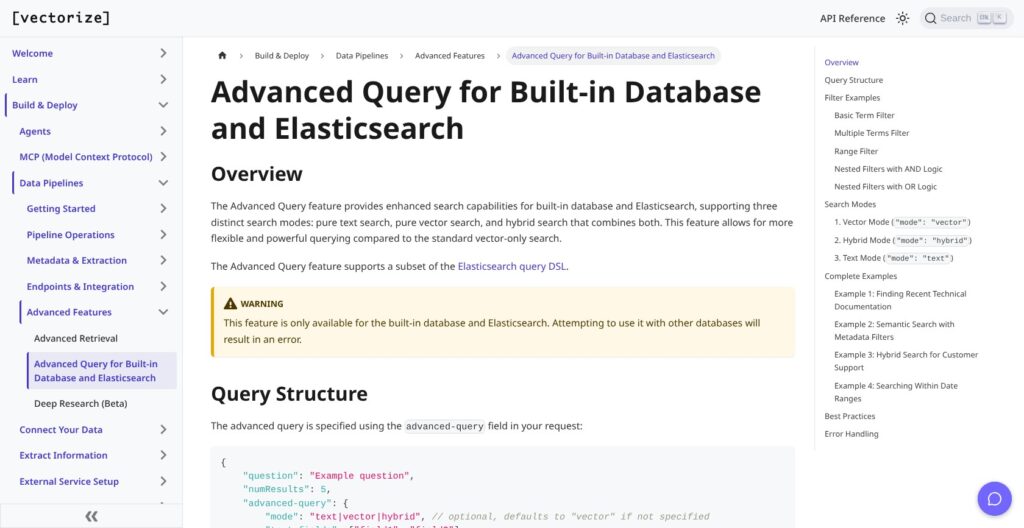Open Getting Started in sidebar
The width and height of the screenshot is (1024, 528).
[x=61, y=208]
